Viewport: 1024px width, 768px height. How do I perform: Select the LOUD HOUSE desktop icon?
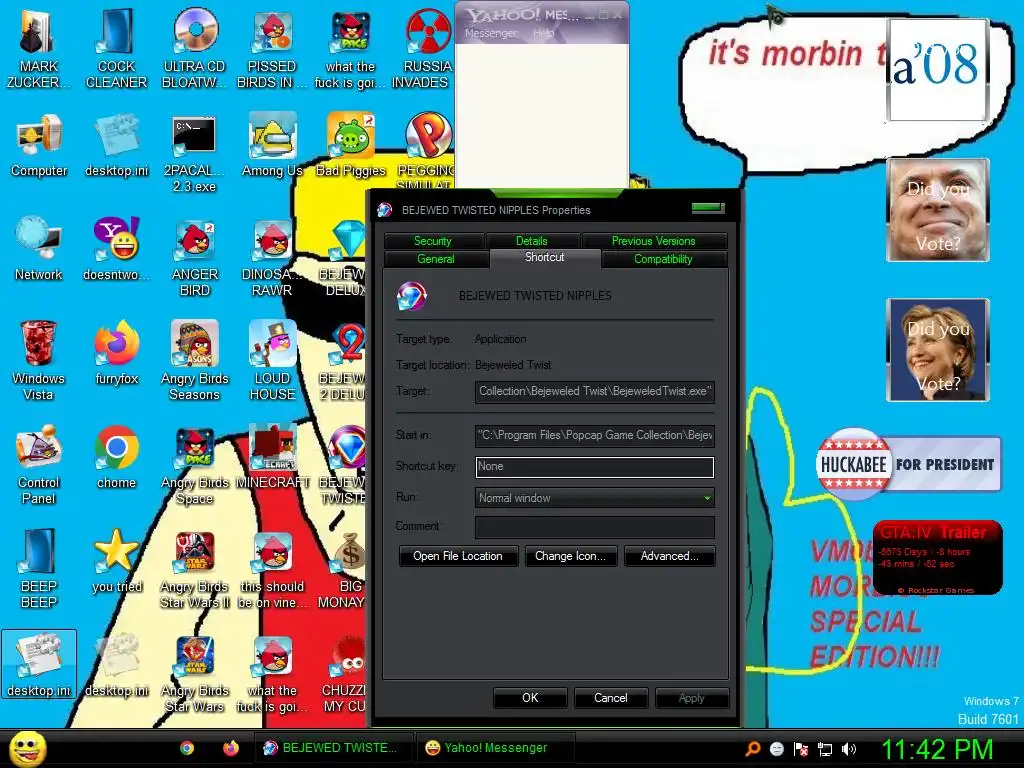272,360
